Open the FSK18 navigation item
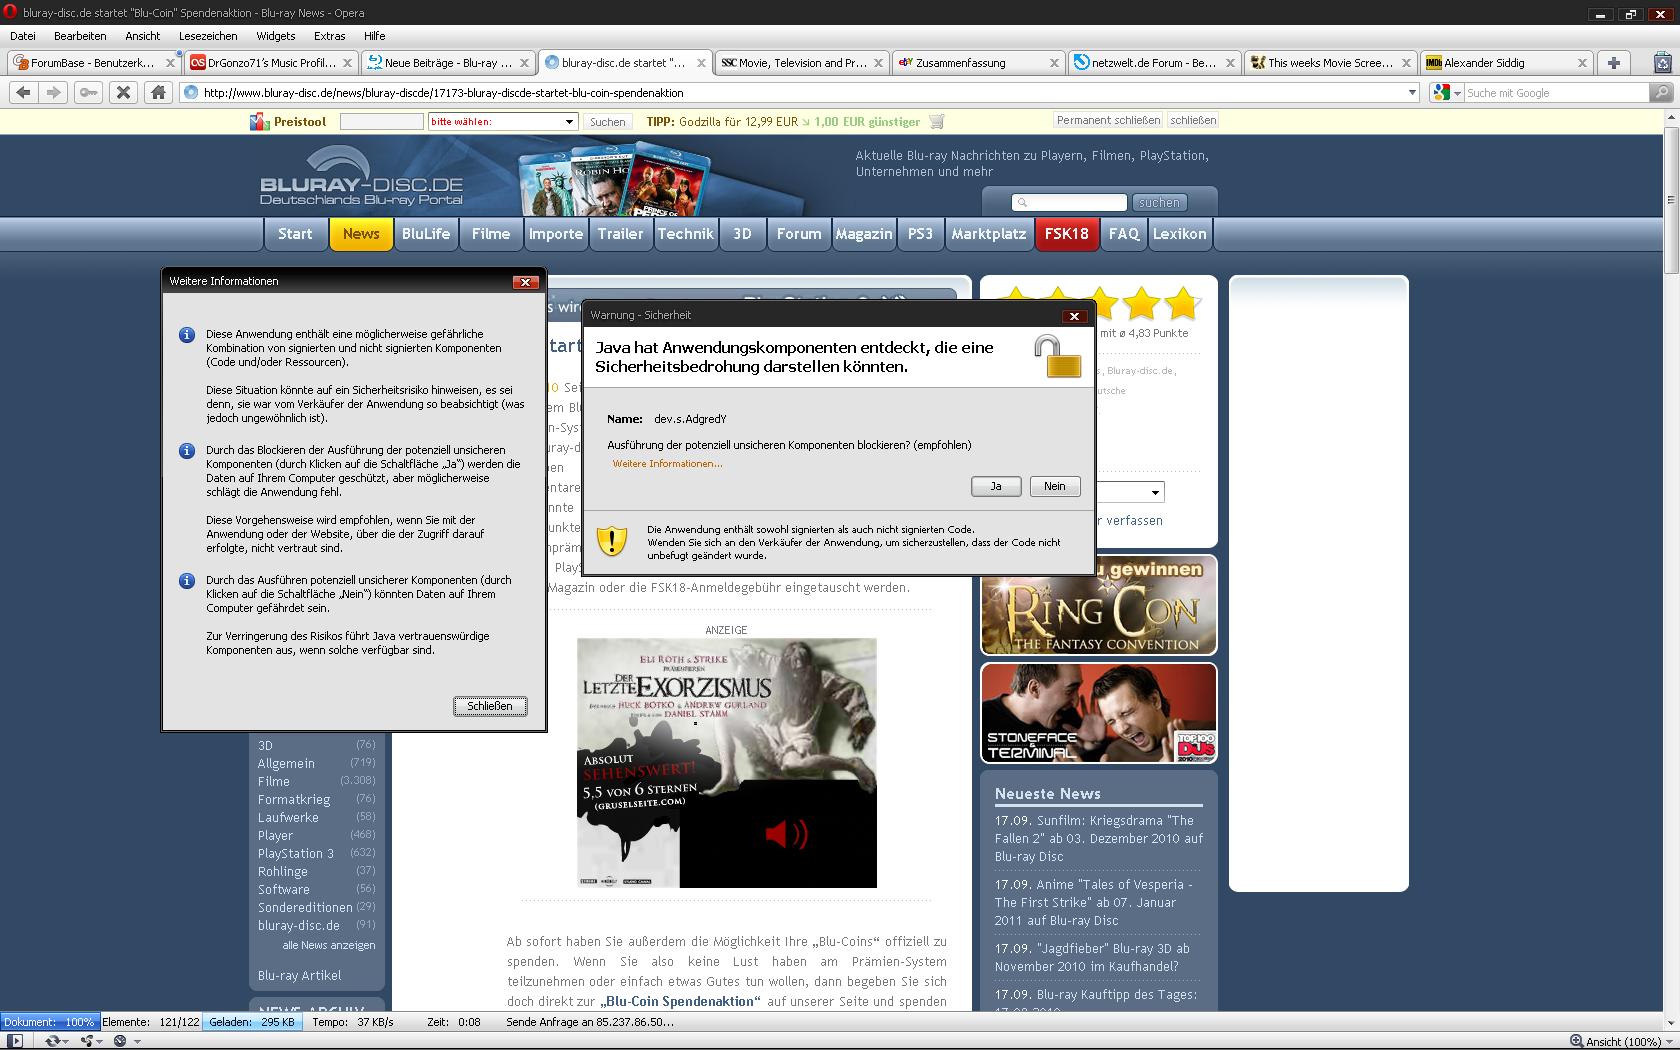The image size is (1680, 1050). [1066, 234]
